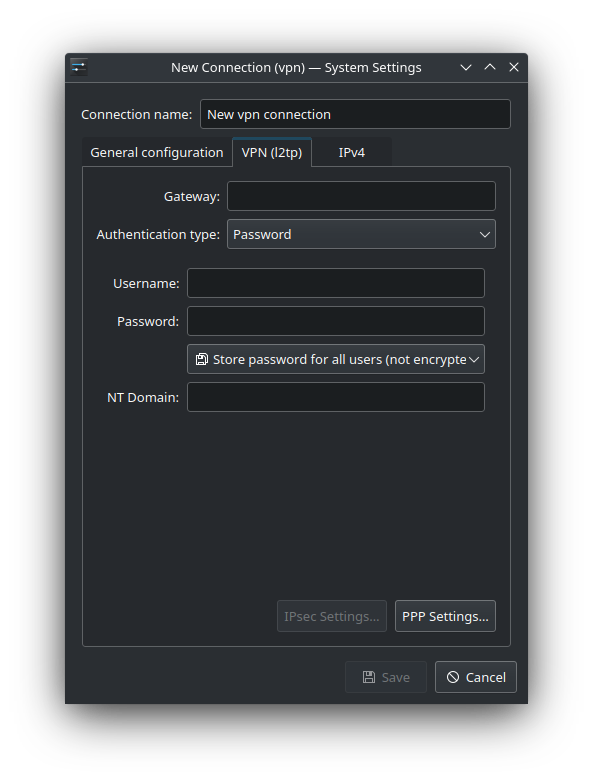Select the VPN (l2tp) tab
This screenshot has height=781, width=593.
(x=272, y=152)
